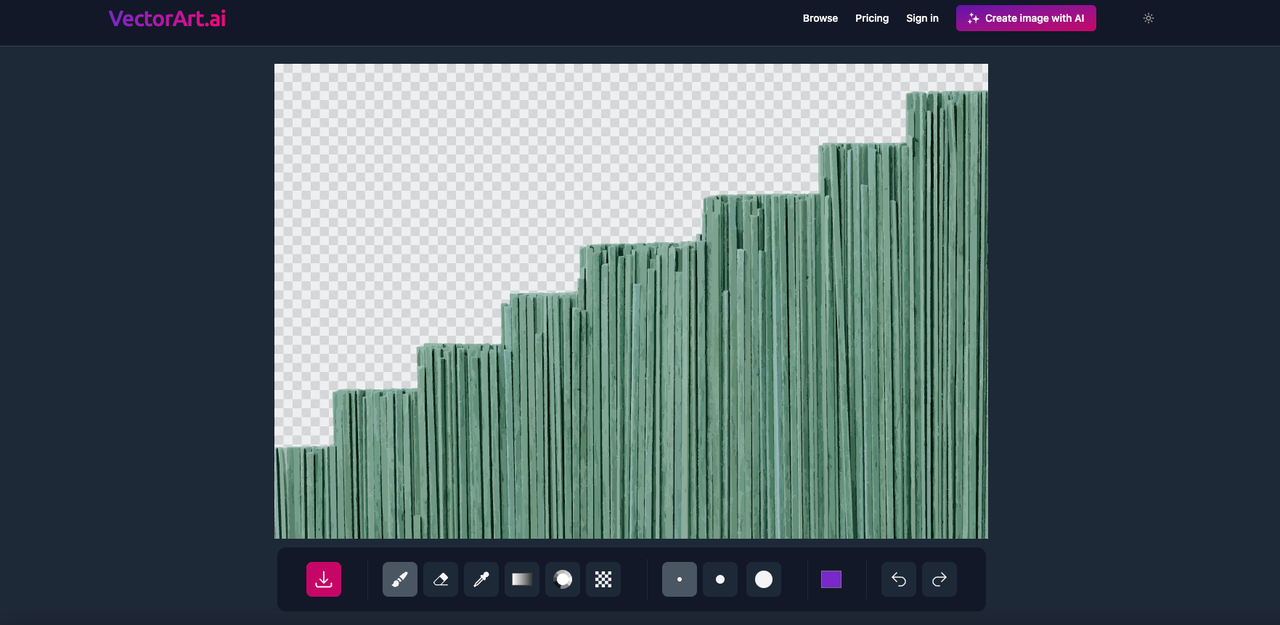Select the paintbrush tool

[x=400, y=579]
